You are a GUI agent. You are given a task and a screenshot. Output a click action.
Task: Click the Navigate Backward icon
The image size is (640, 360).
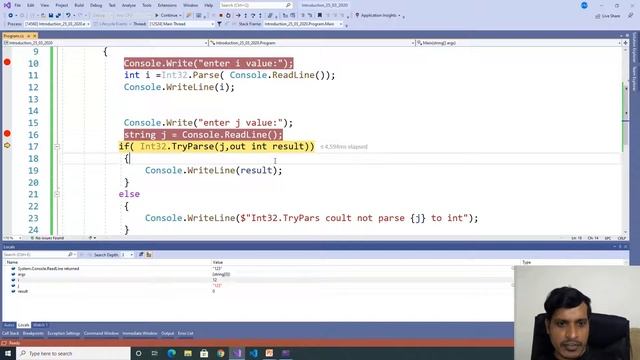coord(11,16)
